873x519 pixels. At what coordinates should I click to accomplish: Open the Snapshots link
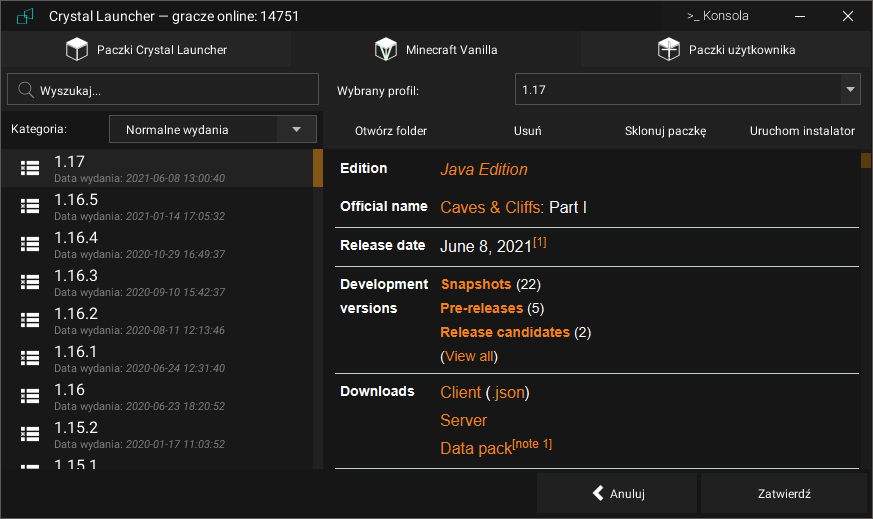click(475, 284)
